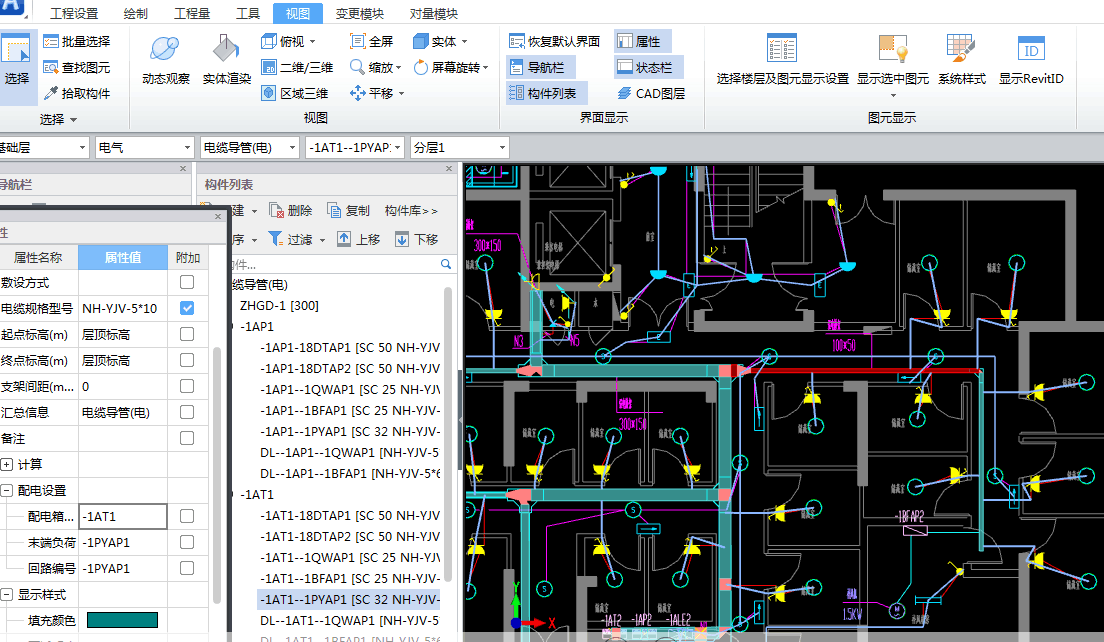Click the 填充颜色 teal color swatch

[x=123, y=620]
